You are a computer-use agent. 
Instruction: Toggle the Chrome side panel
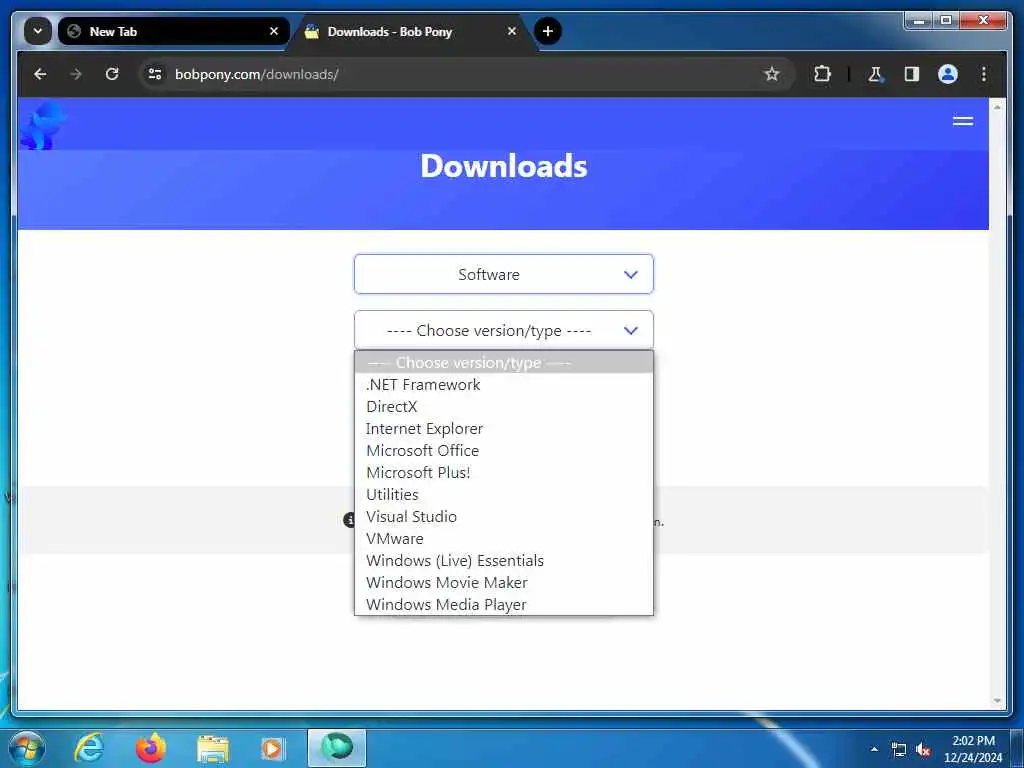912,74
